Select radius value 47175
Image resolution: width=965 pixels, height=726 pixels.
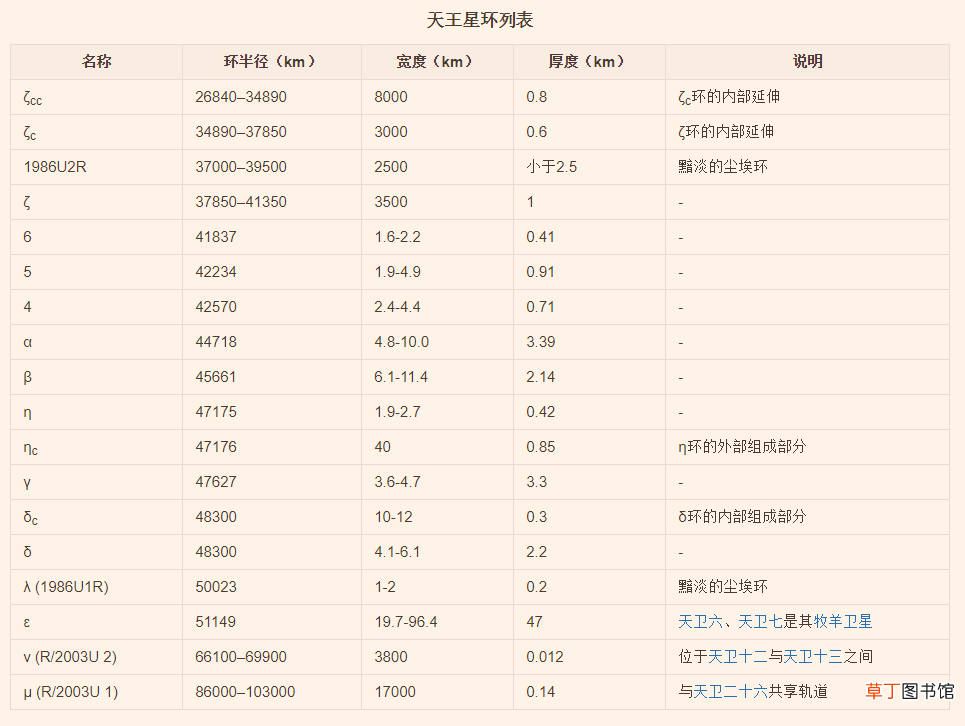coord(216,412)
